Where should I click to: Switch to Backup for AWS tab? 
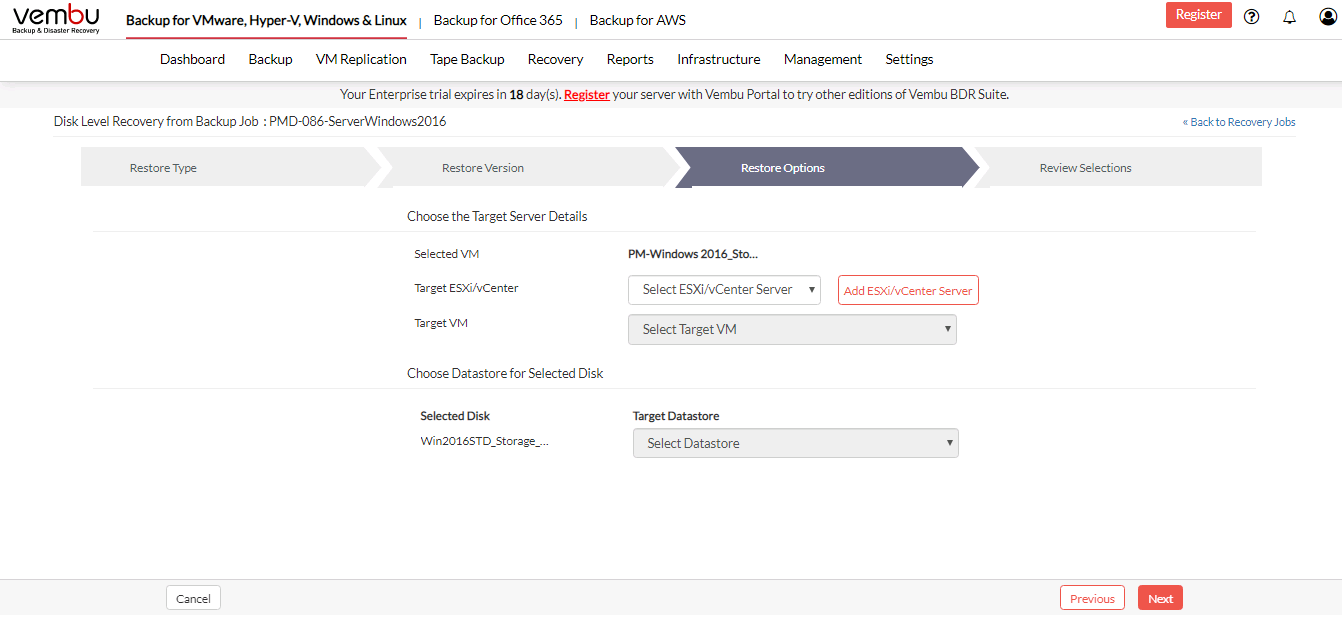(x=638, y=20)
